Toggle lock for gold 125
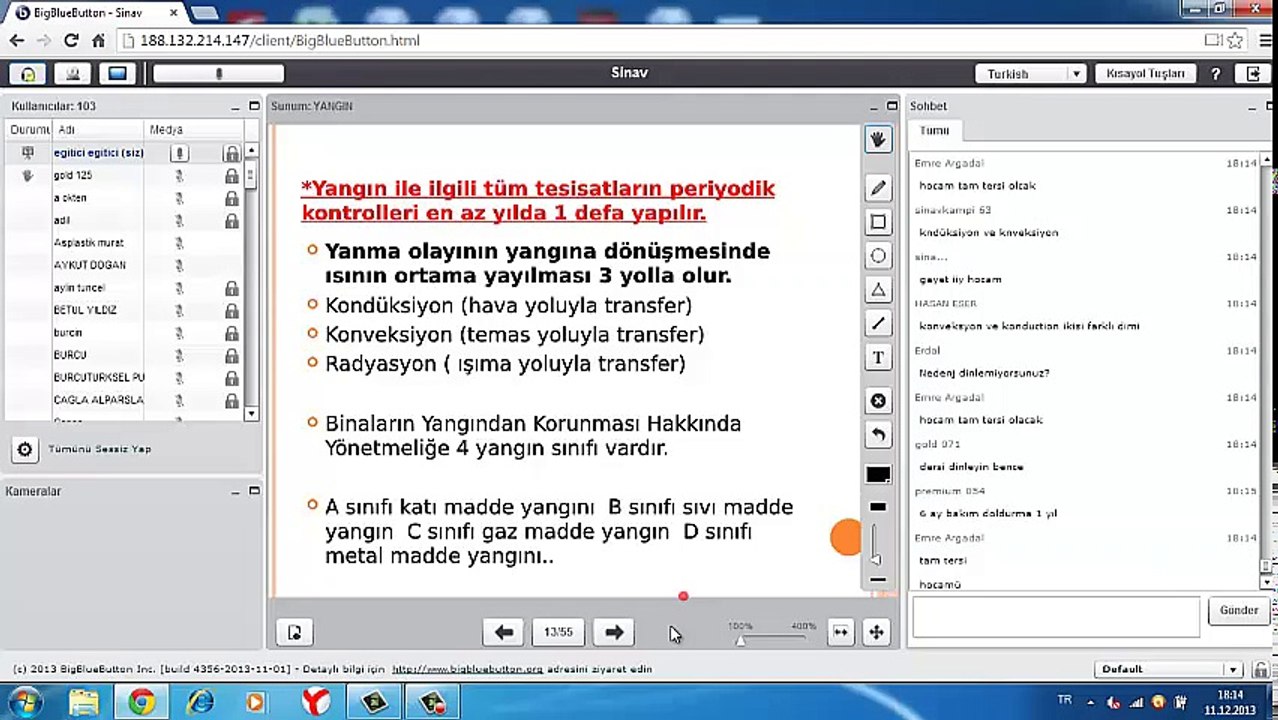This screenshot has width=1278, height=720. click(231, 175)
